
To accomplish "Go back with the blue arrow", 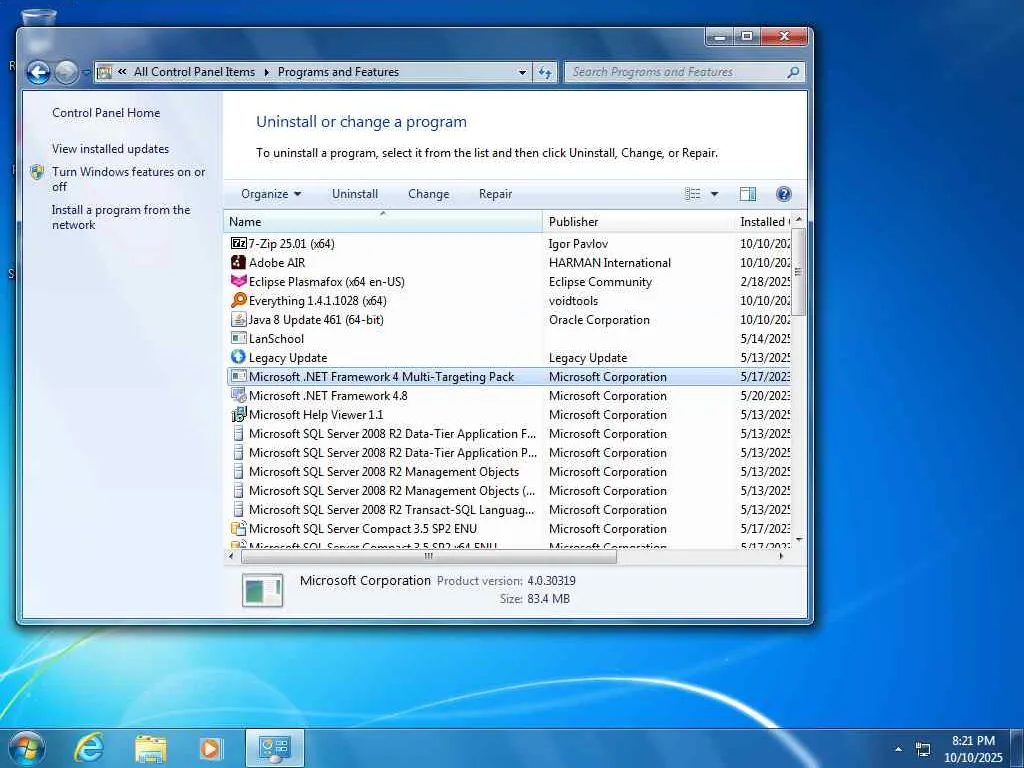I will point(38,72).
